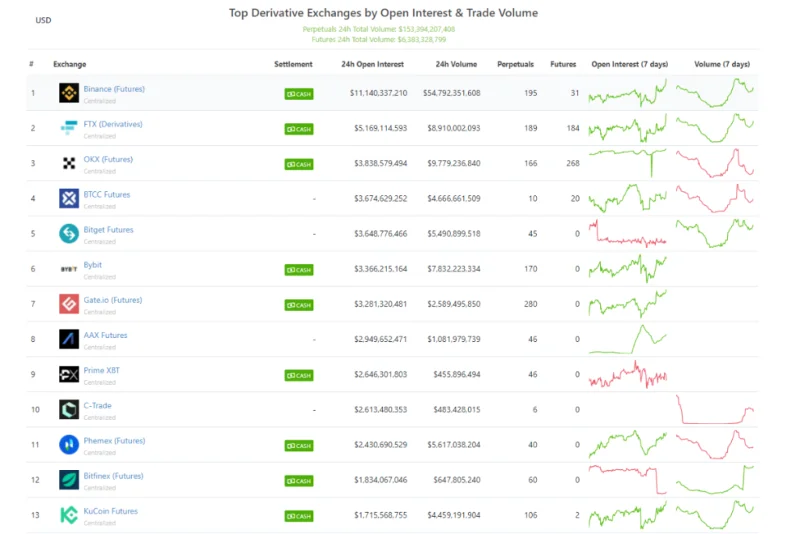Open the Gate.io (Futures) exchange link
The width and height of the screenshot is (800, 534).
(x=113, y=300)
